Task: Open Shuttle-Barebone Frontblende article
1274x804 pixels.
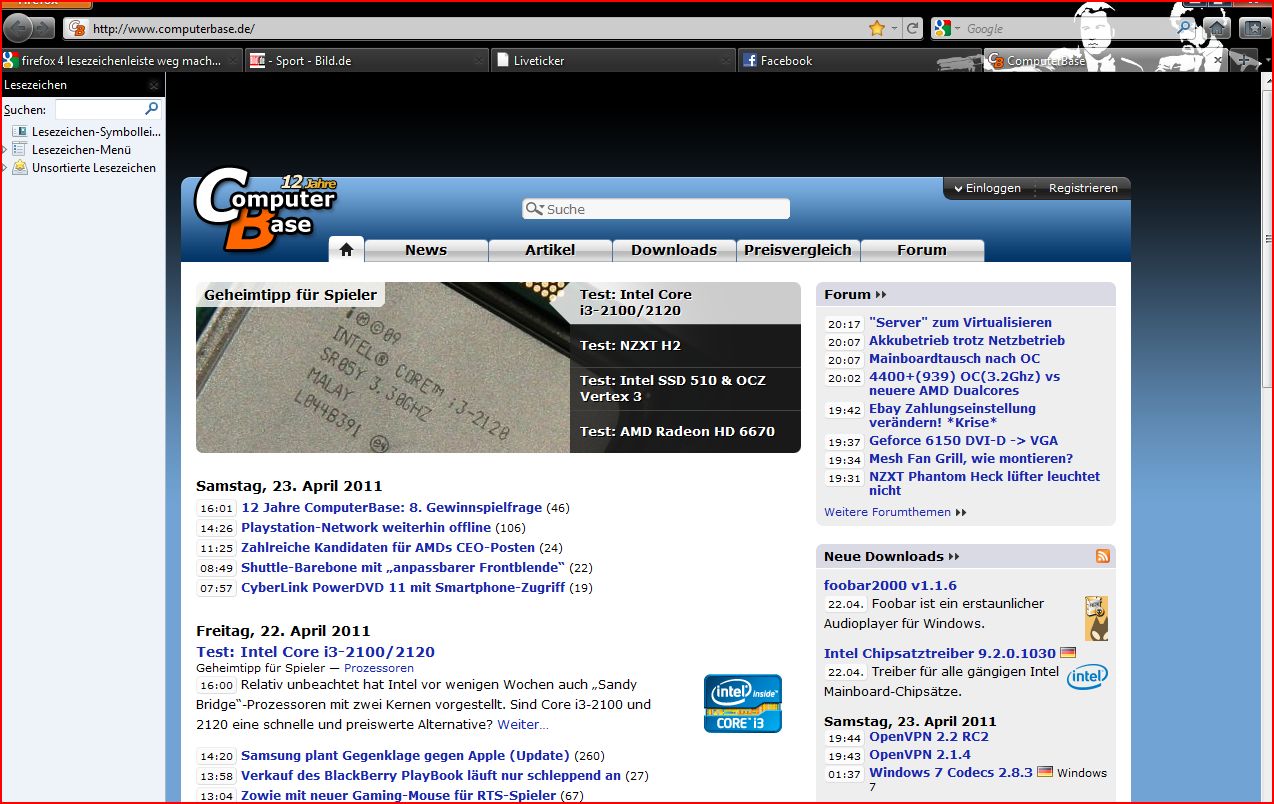Action: [x=403, y=568]
